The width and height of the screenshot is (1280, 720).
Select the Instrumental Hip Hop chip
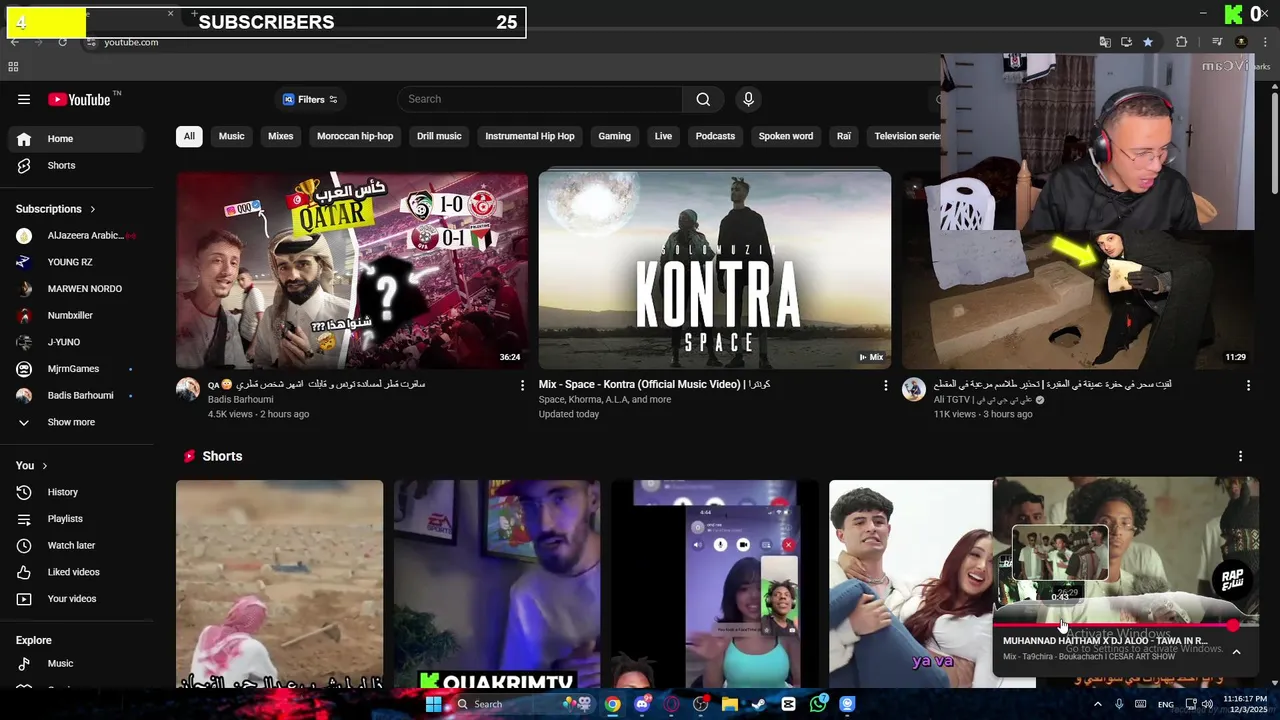point(530,136)
